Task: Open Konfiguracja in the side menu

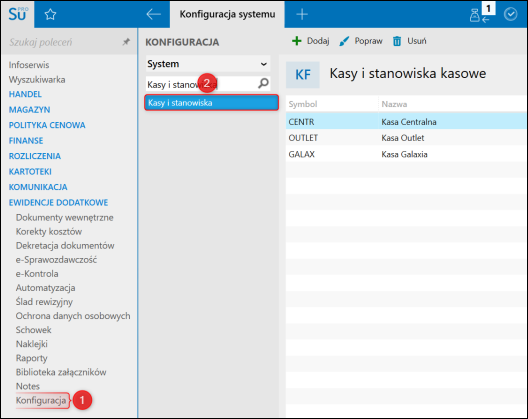Action: pyautogui.click(x=41, y=400)
